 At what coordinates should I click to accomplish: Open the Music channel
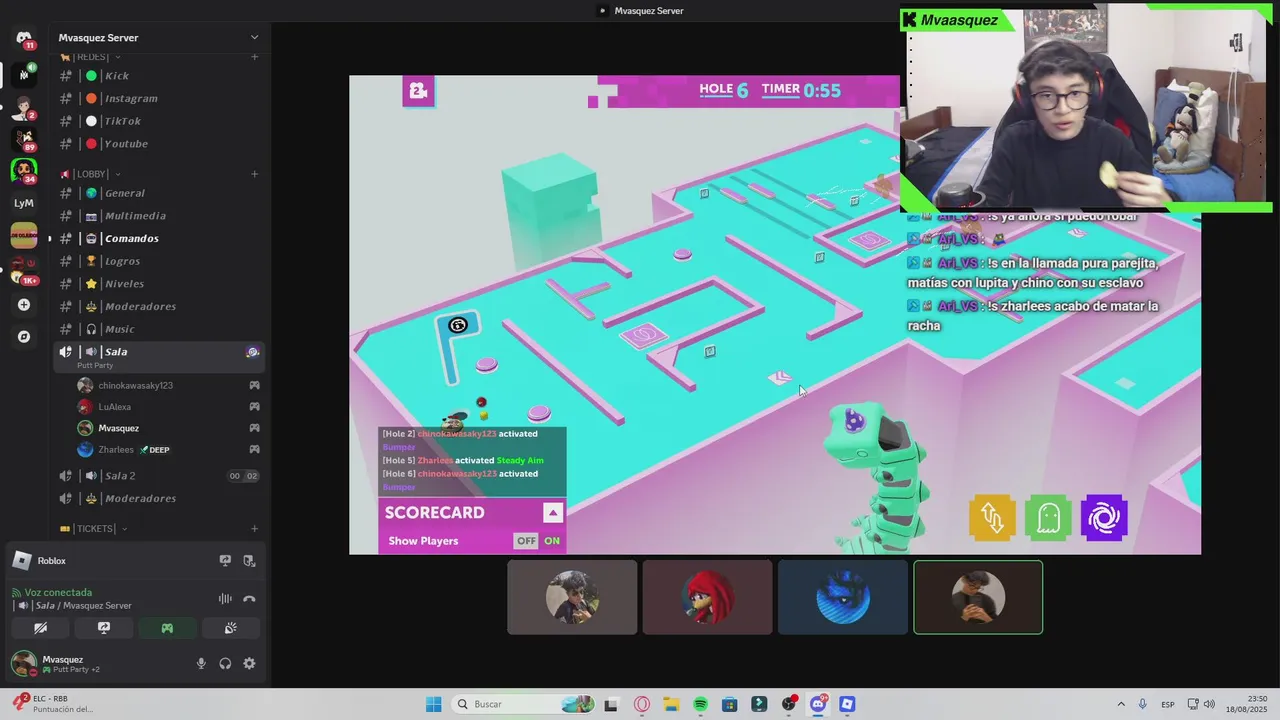(158, 329)
